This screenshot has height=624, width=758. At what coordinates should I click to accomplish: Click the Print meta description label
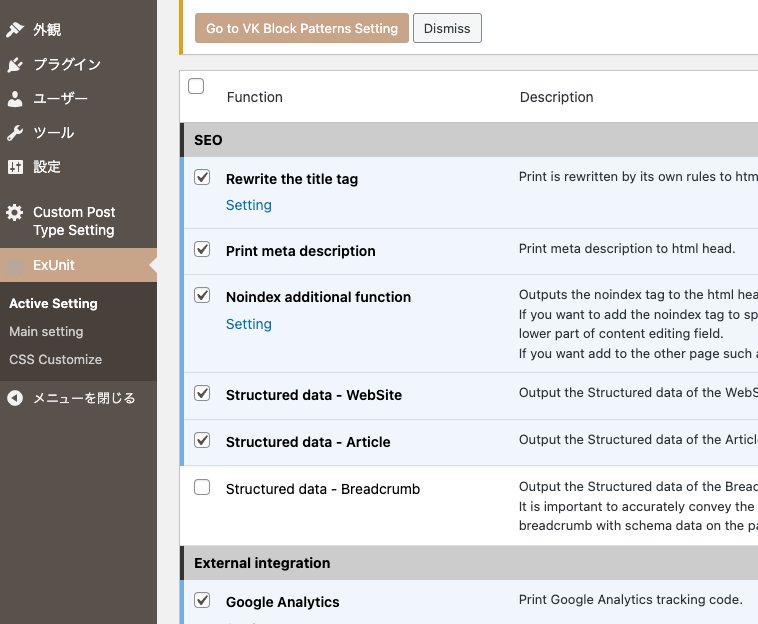click(x=301, y=251)
